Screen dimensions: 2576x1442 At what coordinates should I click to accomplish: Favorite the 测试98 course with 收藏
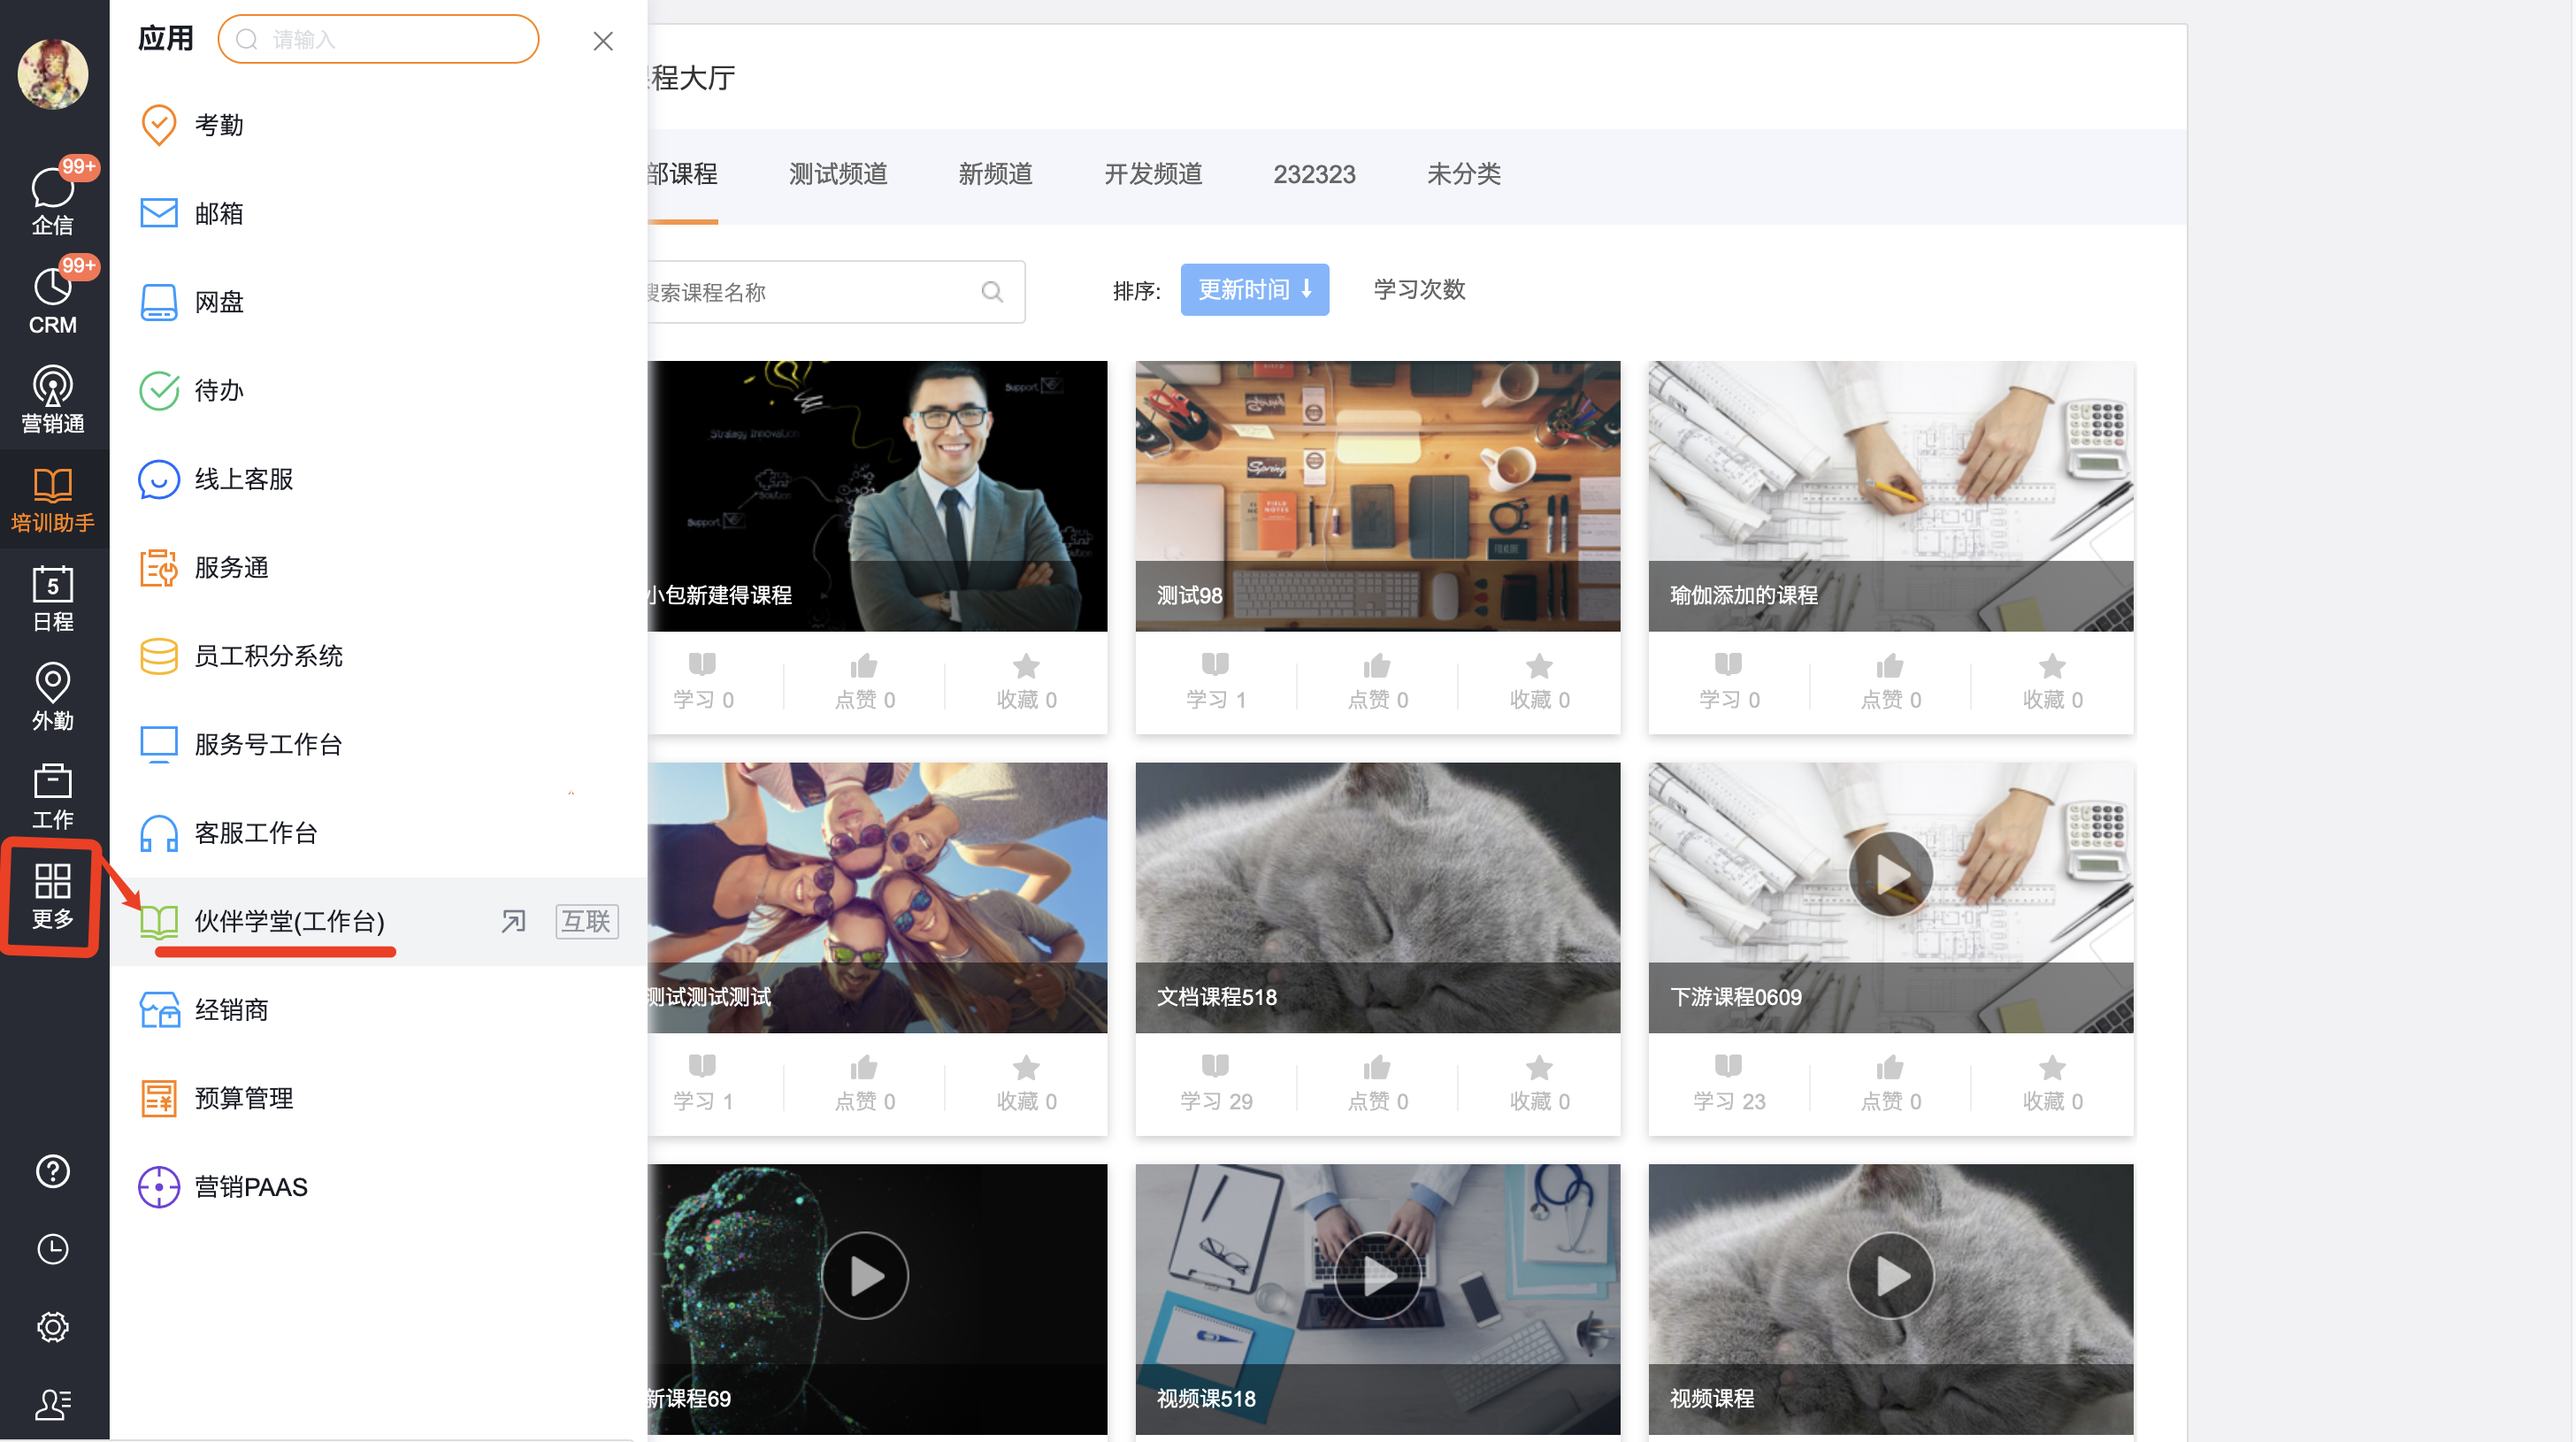(1540, 682)
